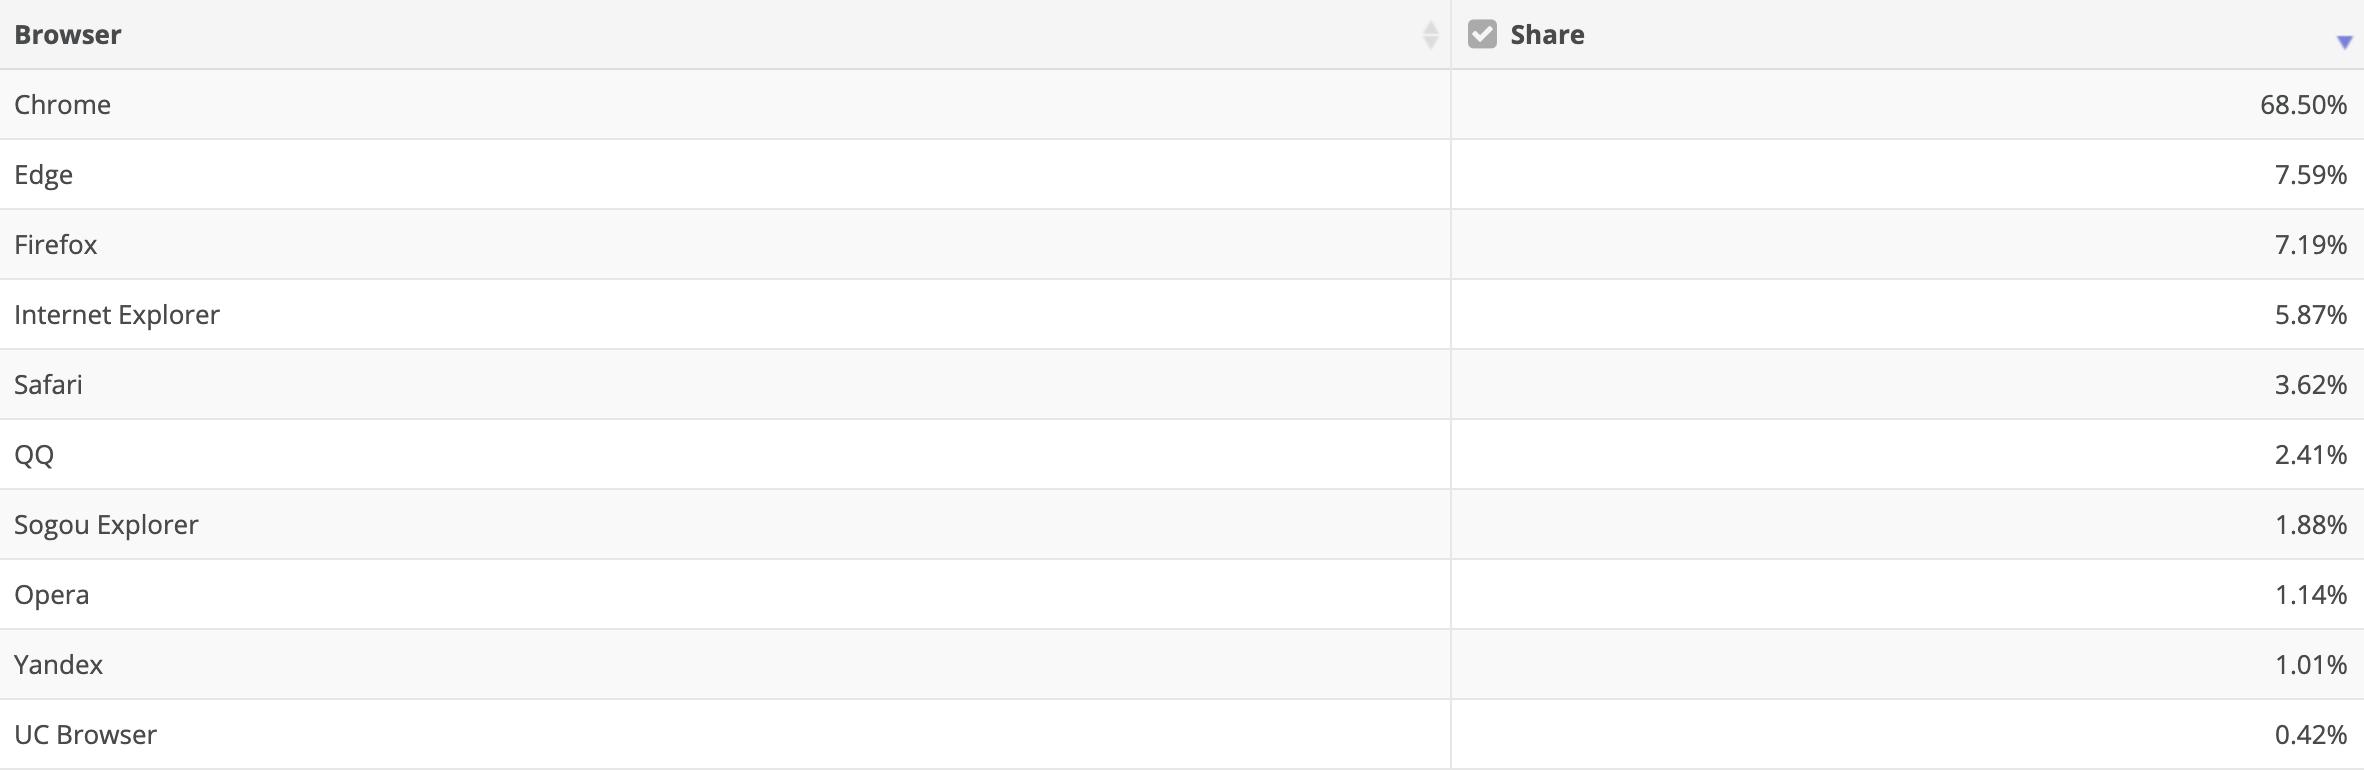Click the Sogou Explorer entry
The width and height of the screenshot is (2364, 770).
(106, 525)
